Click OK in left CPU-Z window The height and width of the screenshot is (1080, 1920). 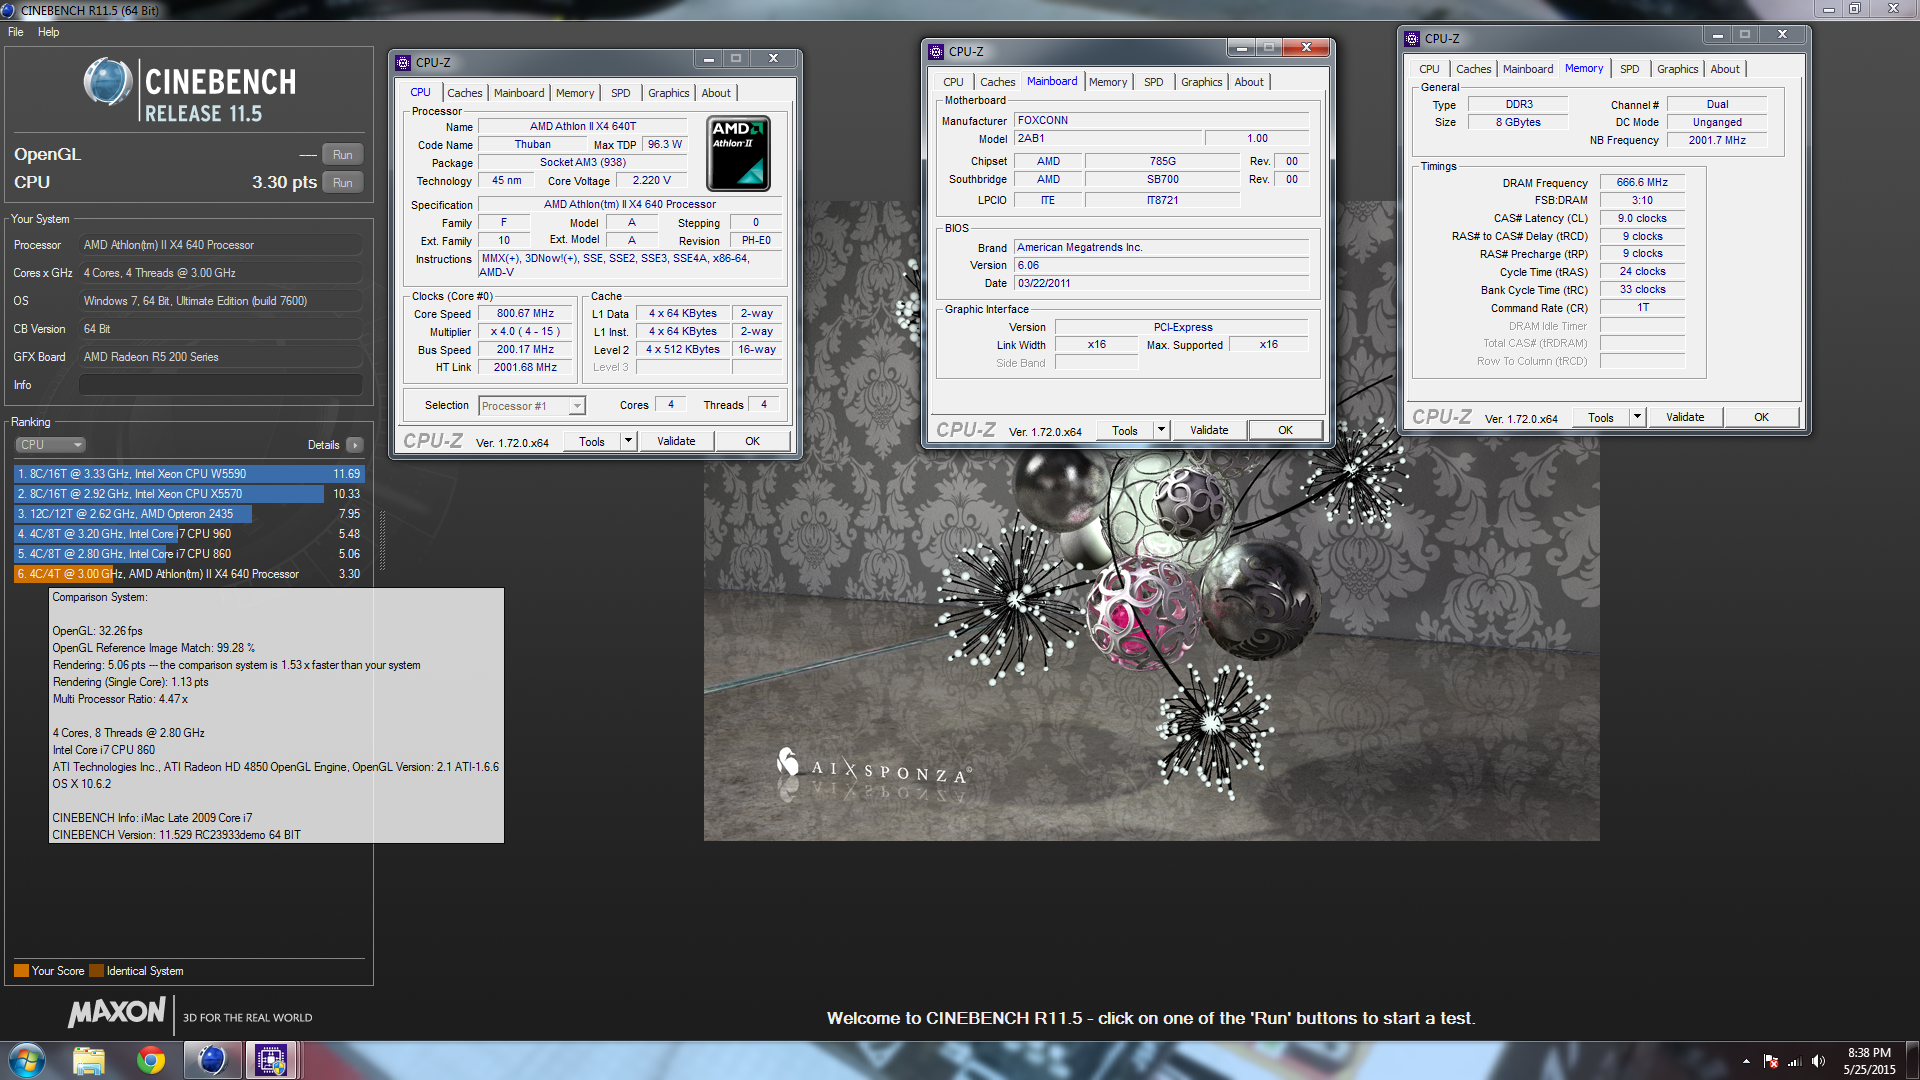tap(752, 442)
